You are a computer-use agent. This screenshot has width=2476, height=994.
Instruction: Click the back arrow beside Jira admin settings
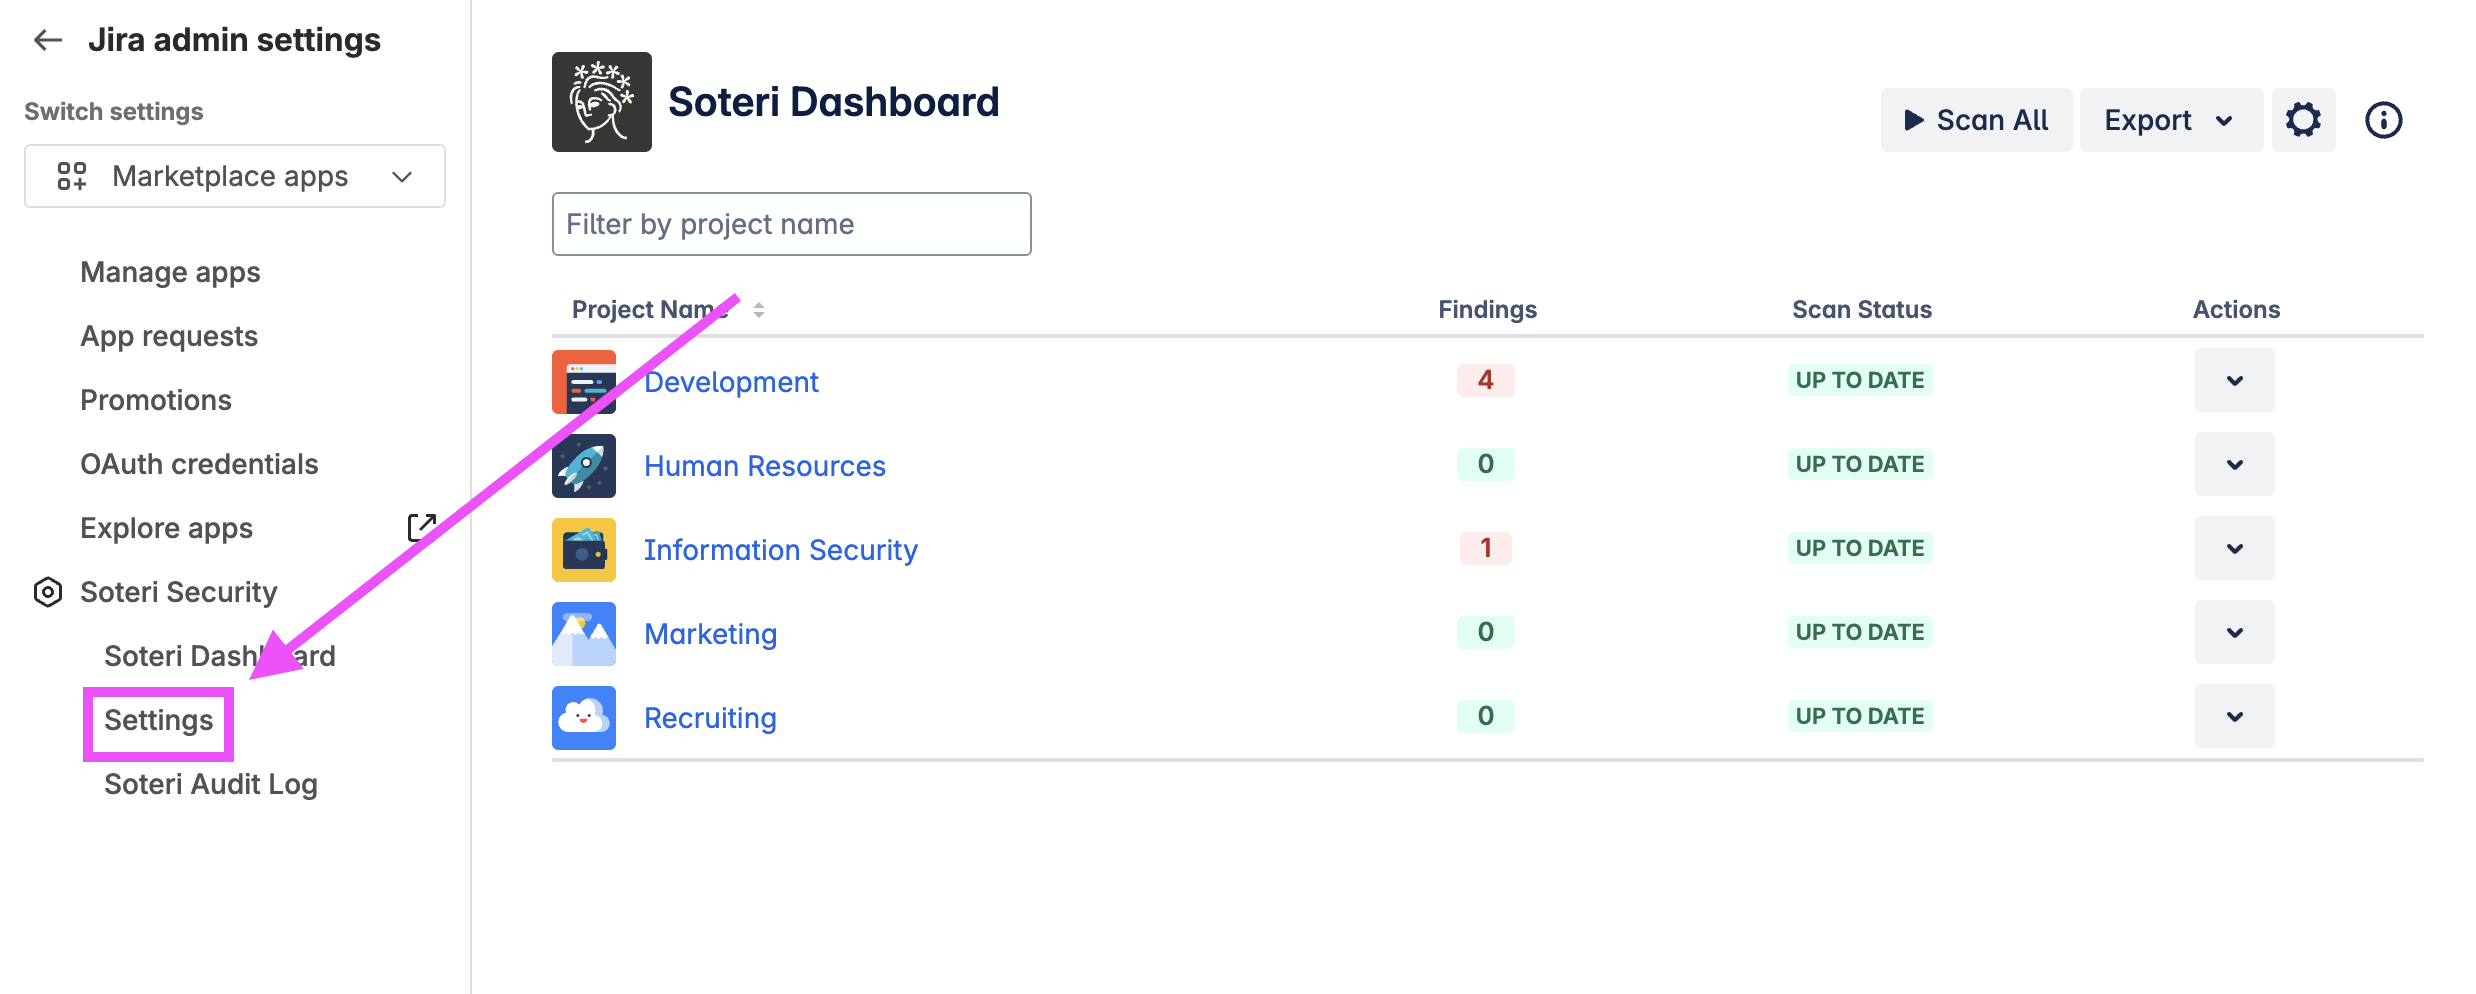click(x=47, y=40)
